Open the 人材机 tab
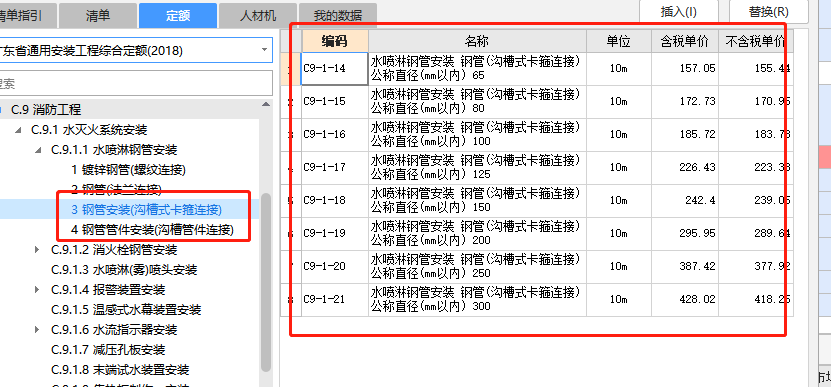Screen dimensions: 831x387 tap(258, 15)
